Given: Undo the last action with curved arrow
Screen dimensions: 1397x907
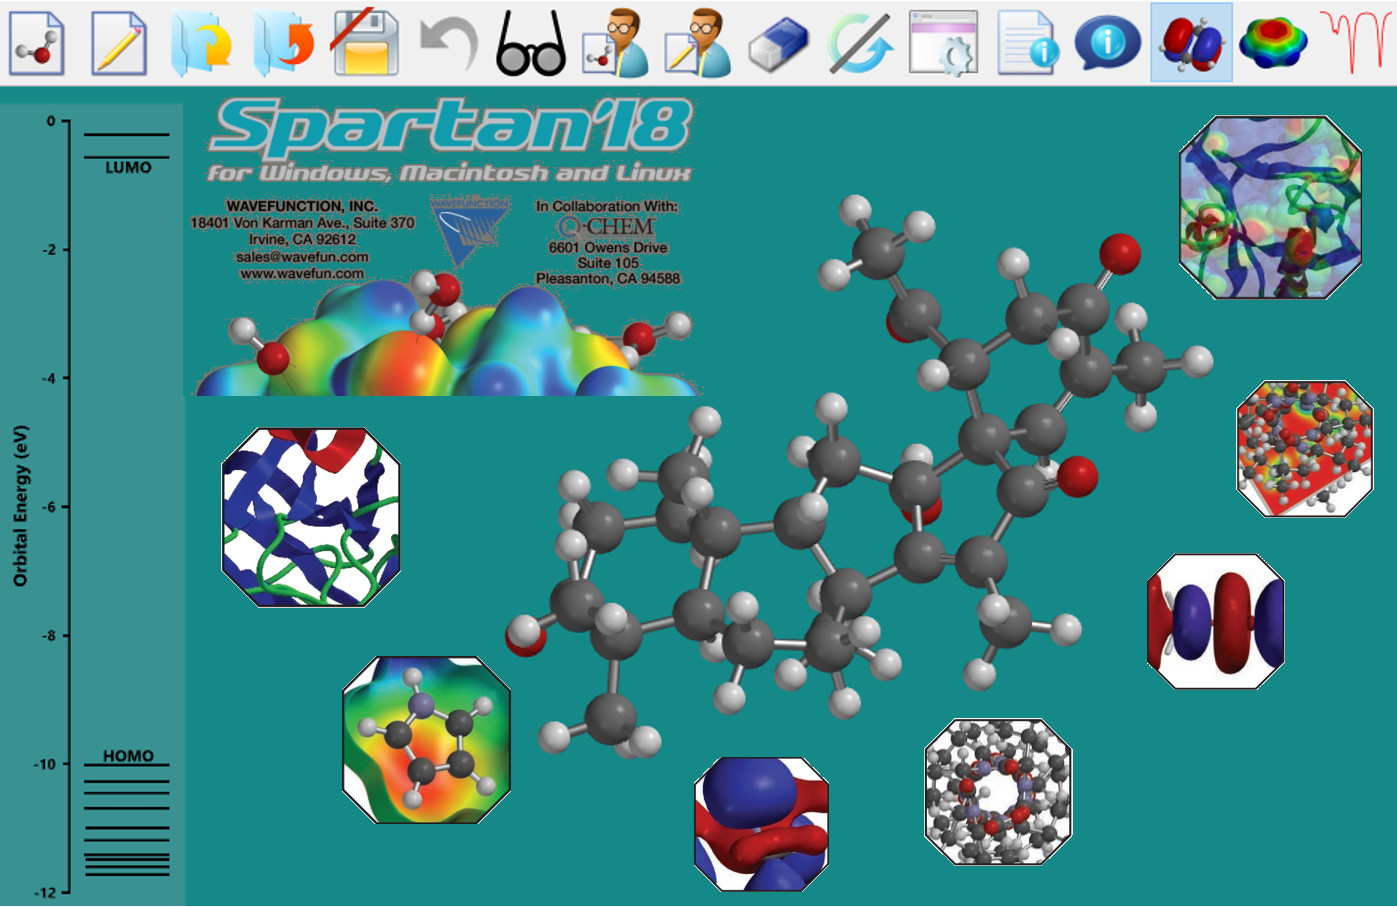Looking at the screenshot, I should click(448, 45).
